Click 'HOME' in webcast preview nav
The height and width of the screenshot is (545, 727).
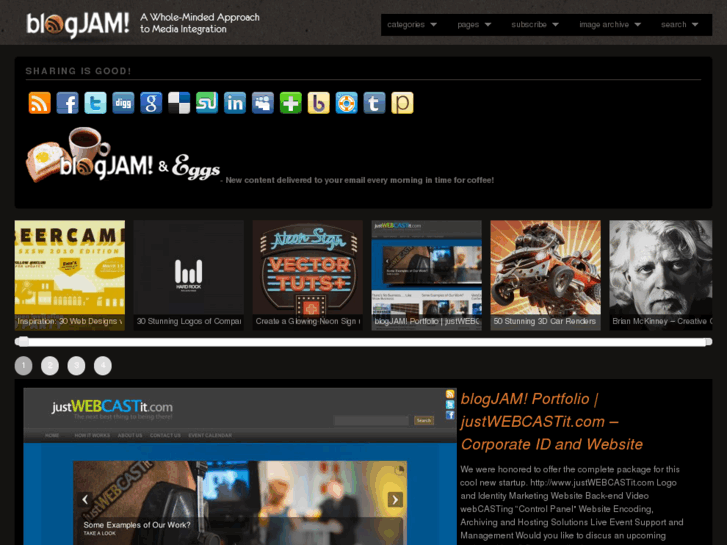[x=52, y=435]
